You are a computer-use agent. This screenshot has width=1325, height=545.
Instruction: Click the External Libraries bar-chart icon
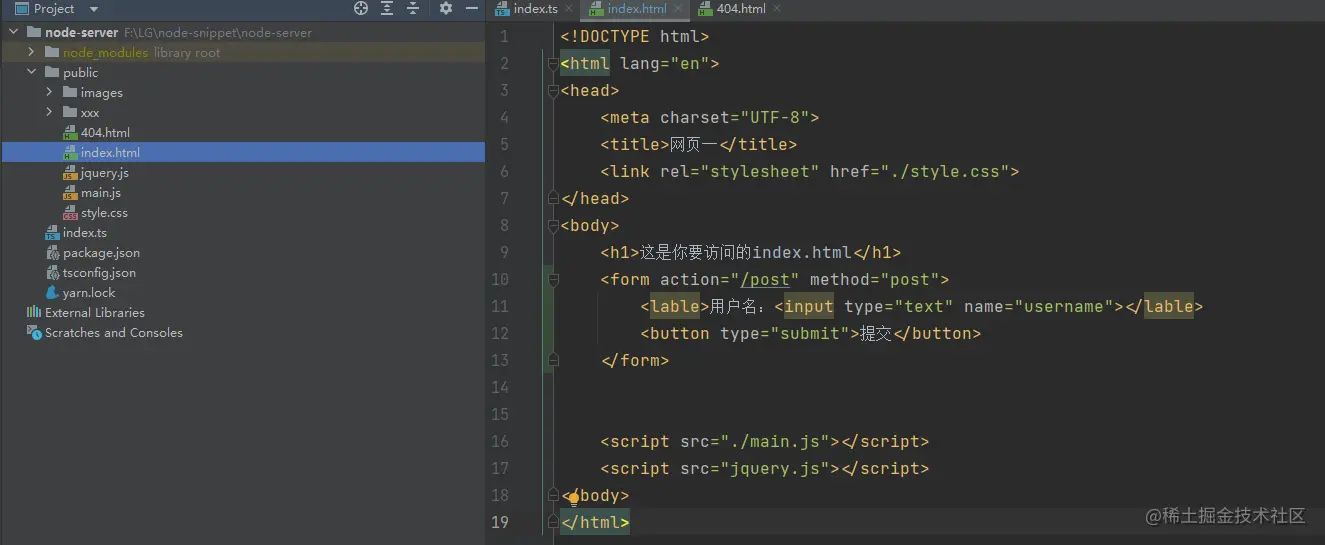(34, 312)
